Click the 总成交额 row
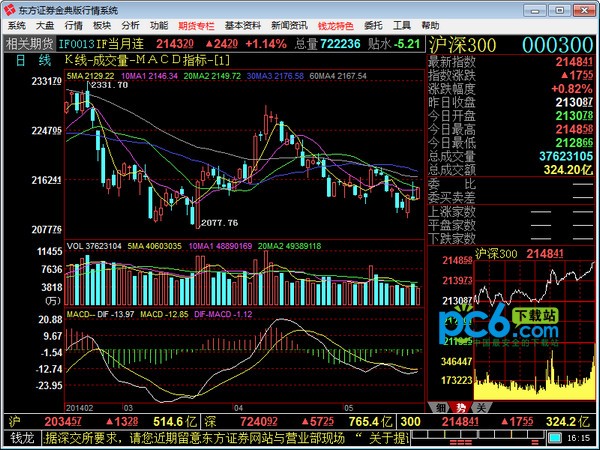Screen dimensions: 600x450 510,170
